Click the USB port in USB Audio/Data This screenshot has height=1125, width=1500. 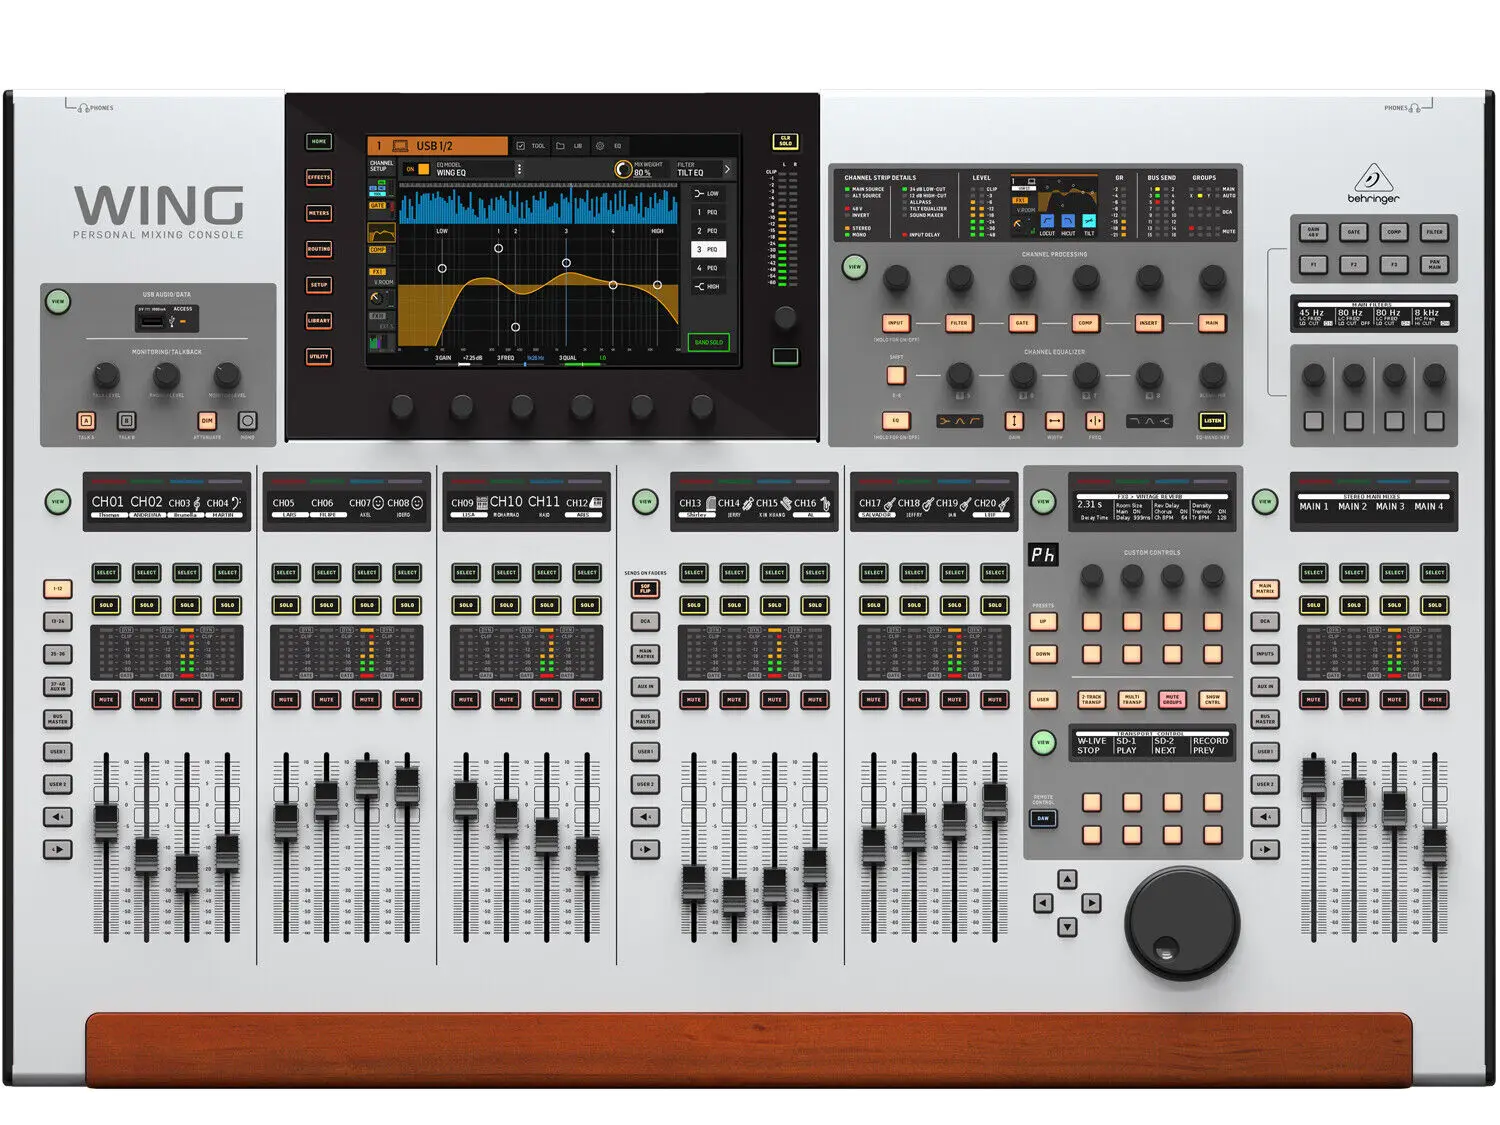pyautogui.click(x=154, y=320)
